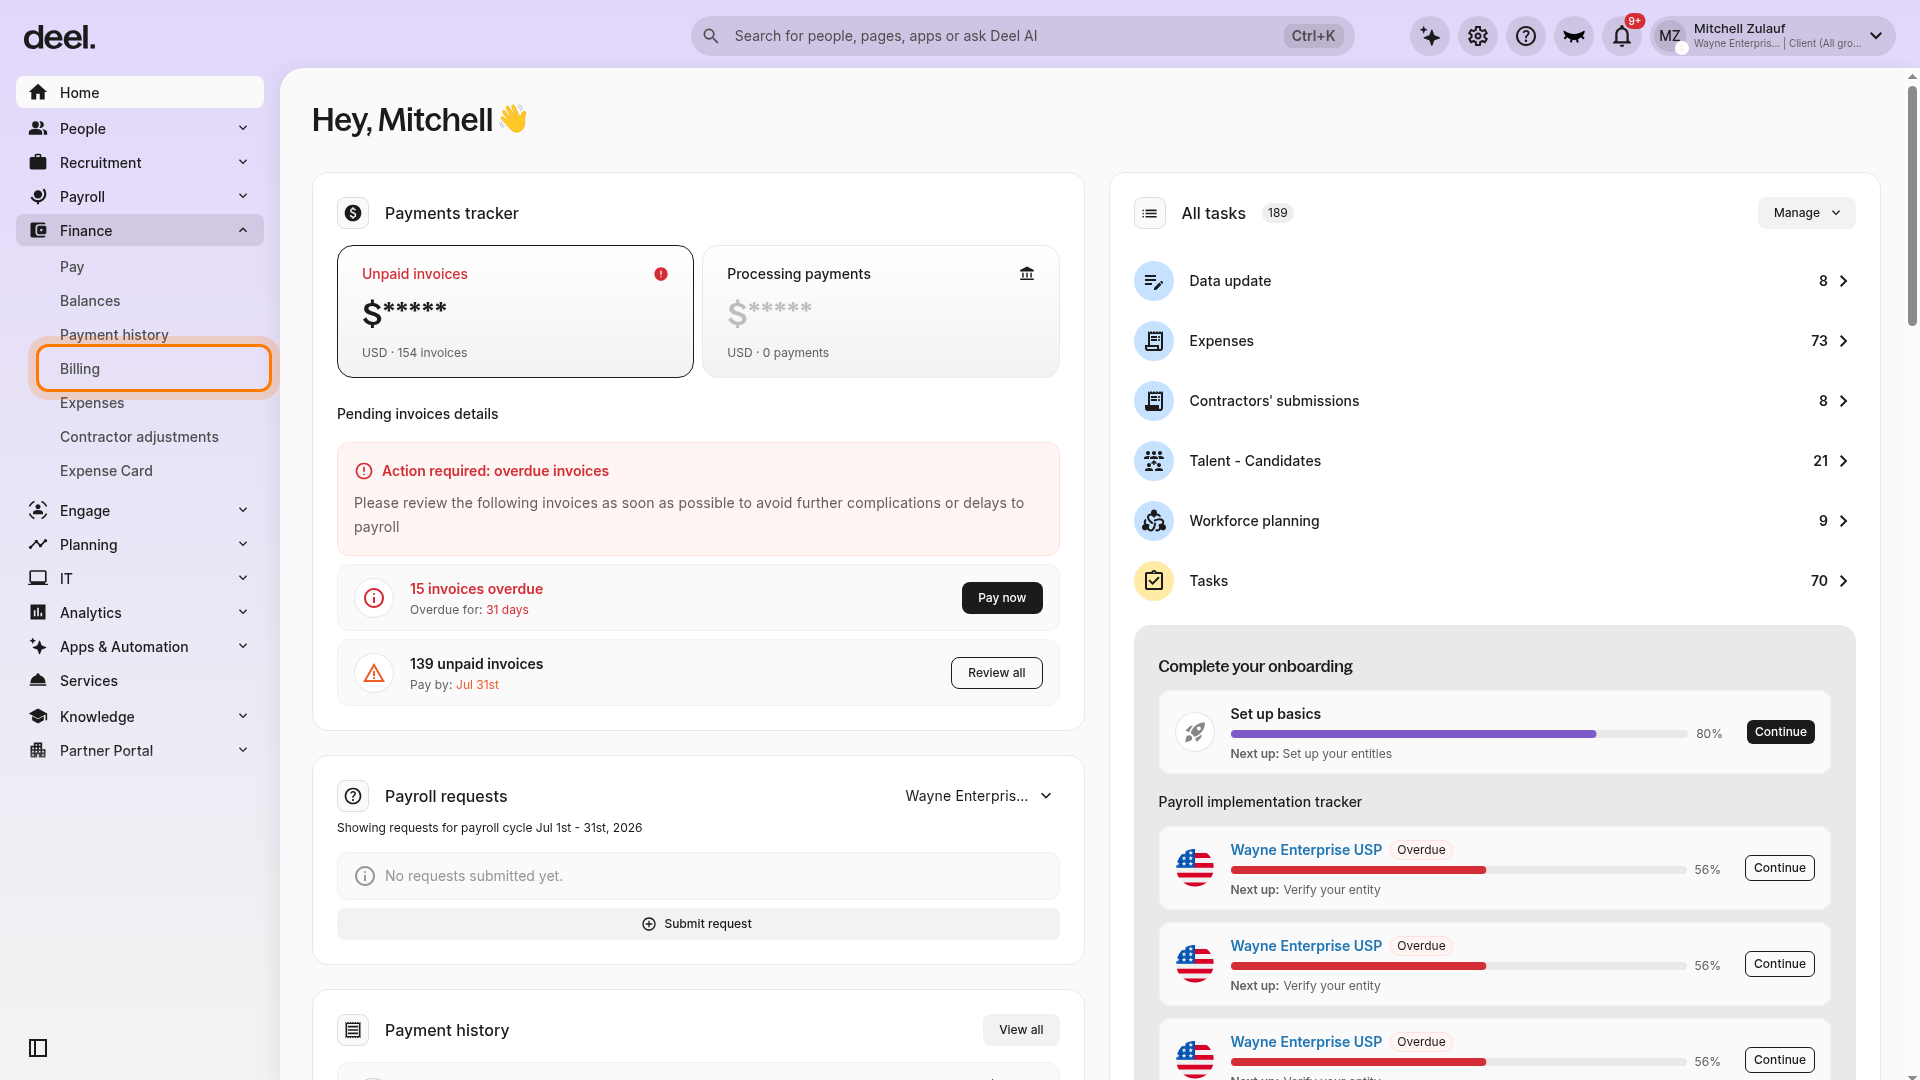Click Set up basics progress bar
1920x1080 pixels.
1459,734
